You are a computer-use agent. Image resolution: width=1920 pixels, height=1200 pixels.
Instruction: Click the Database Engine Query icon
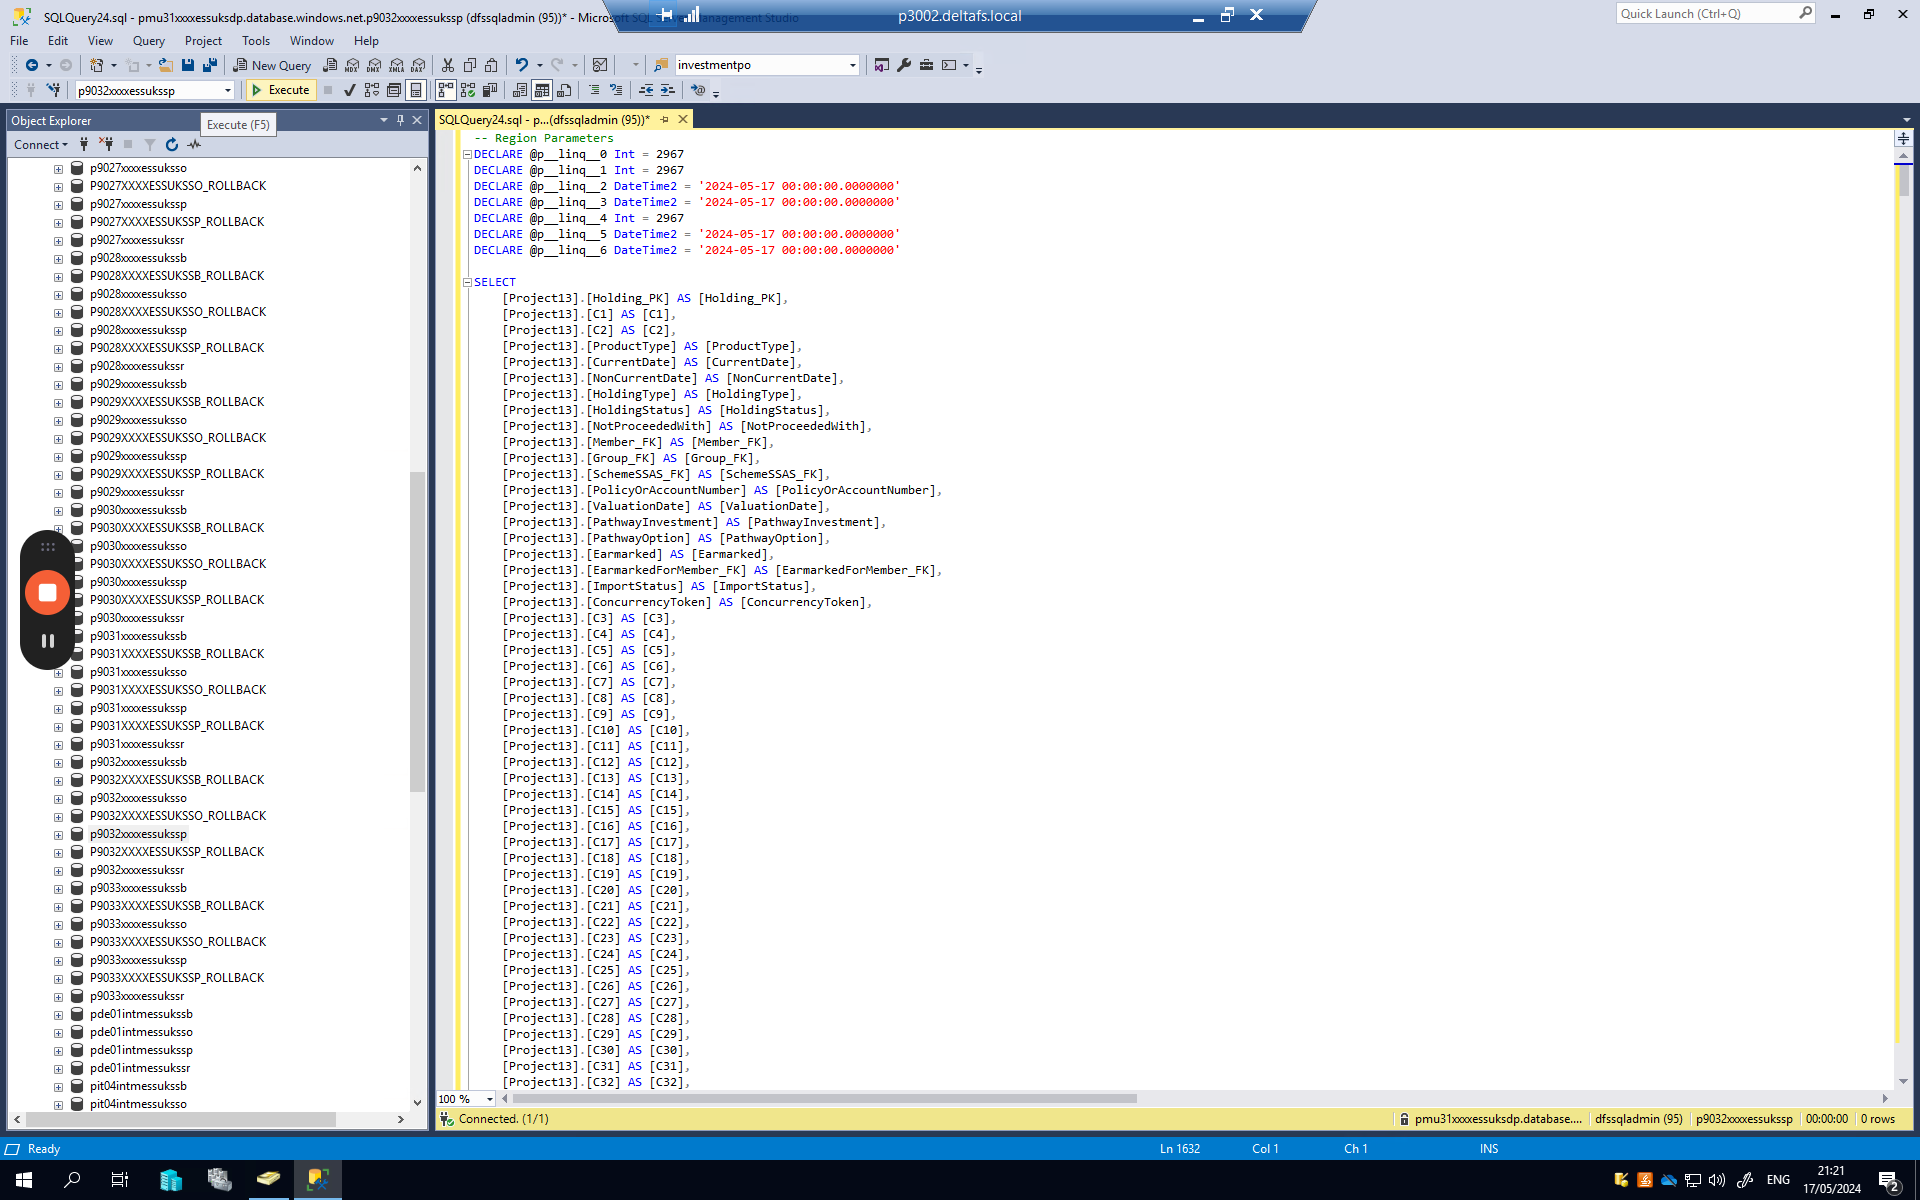[330, 65]
